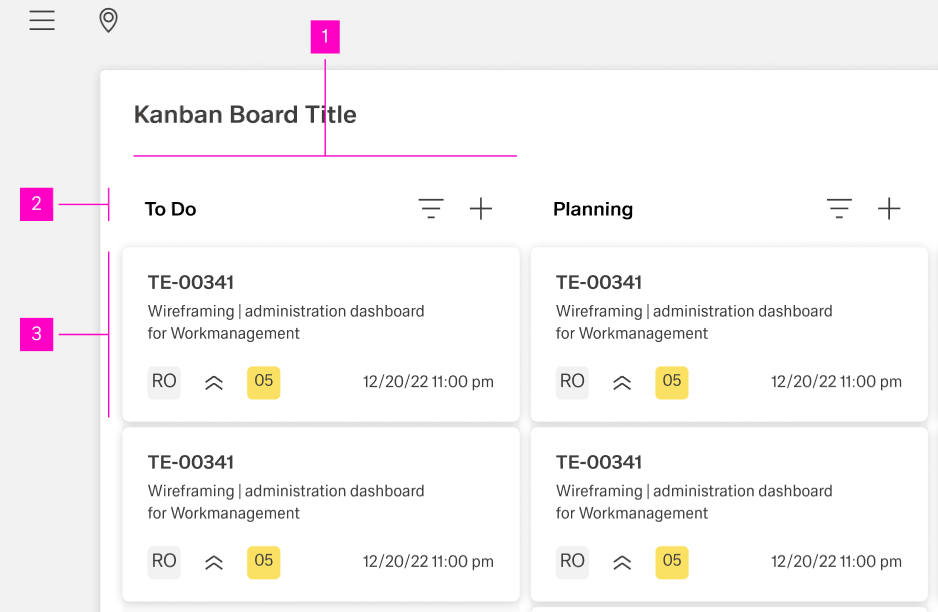938x612 pixels.
Task: Click yellow 05 badge on first To Do card
Action: (264, 382)
